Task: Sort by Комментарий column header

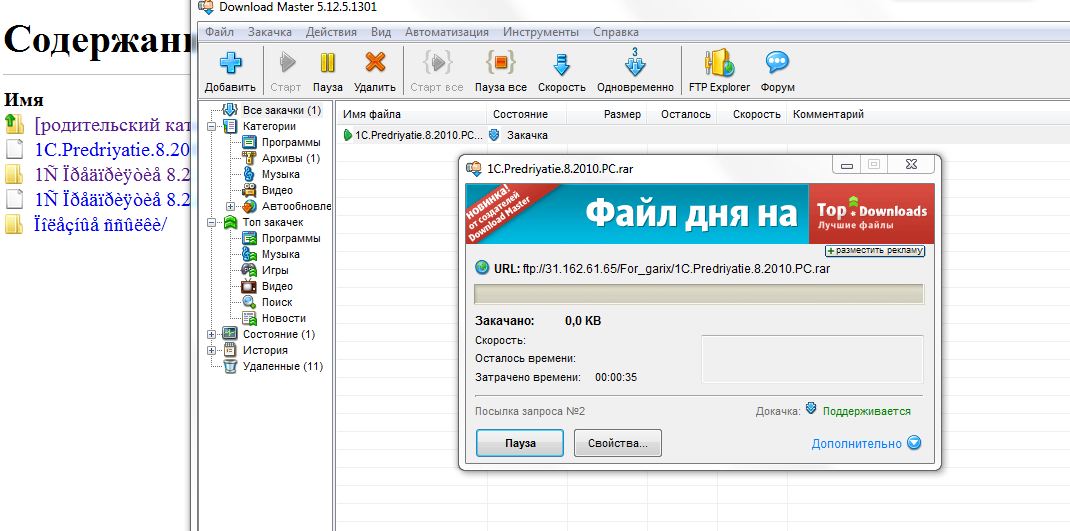Action: pyautogui.click(x=828, y=115)
